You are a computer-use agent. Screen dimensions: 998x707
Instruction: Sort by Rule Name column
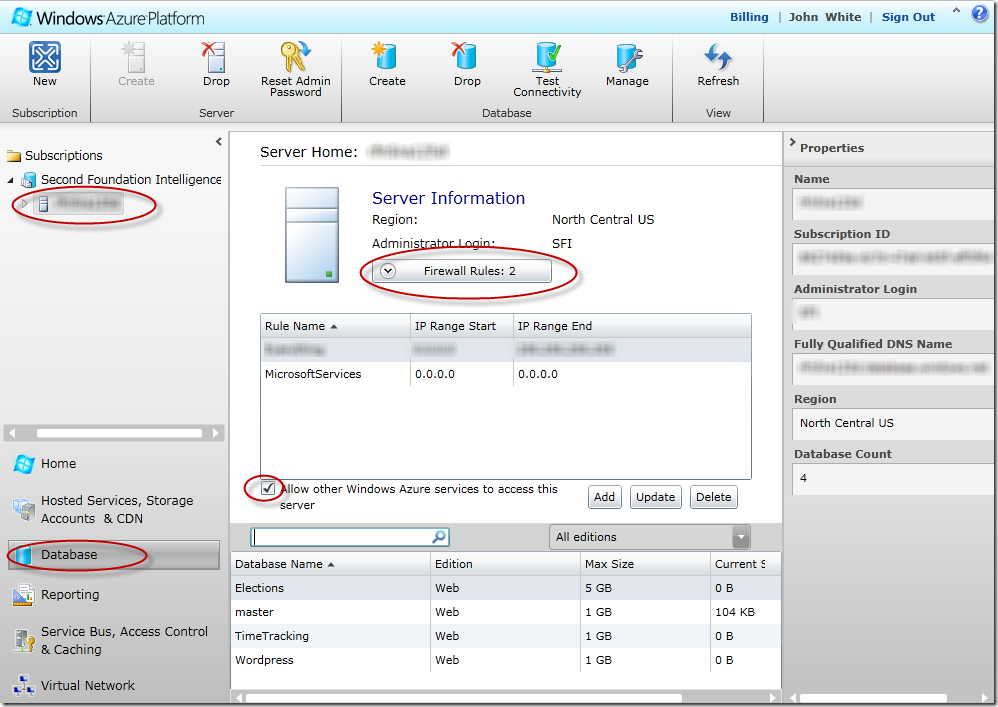(x=335, y=326)
